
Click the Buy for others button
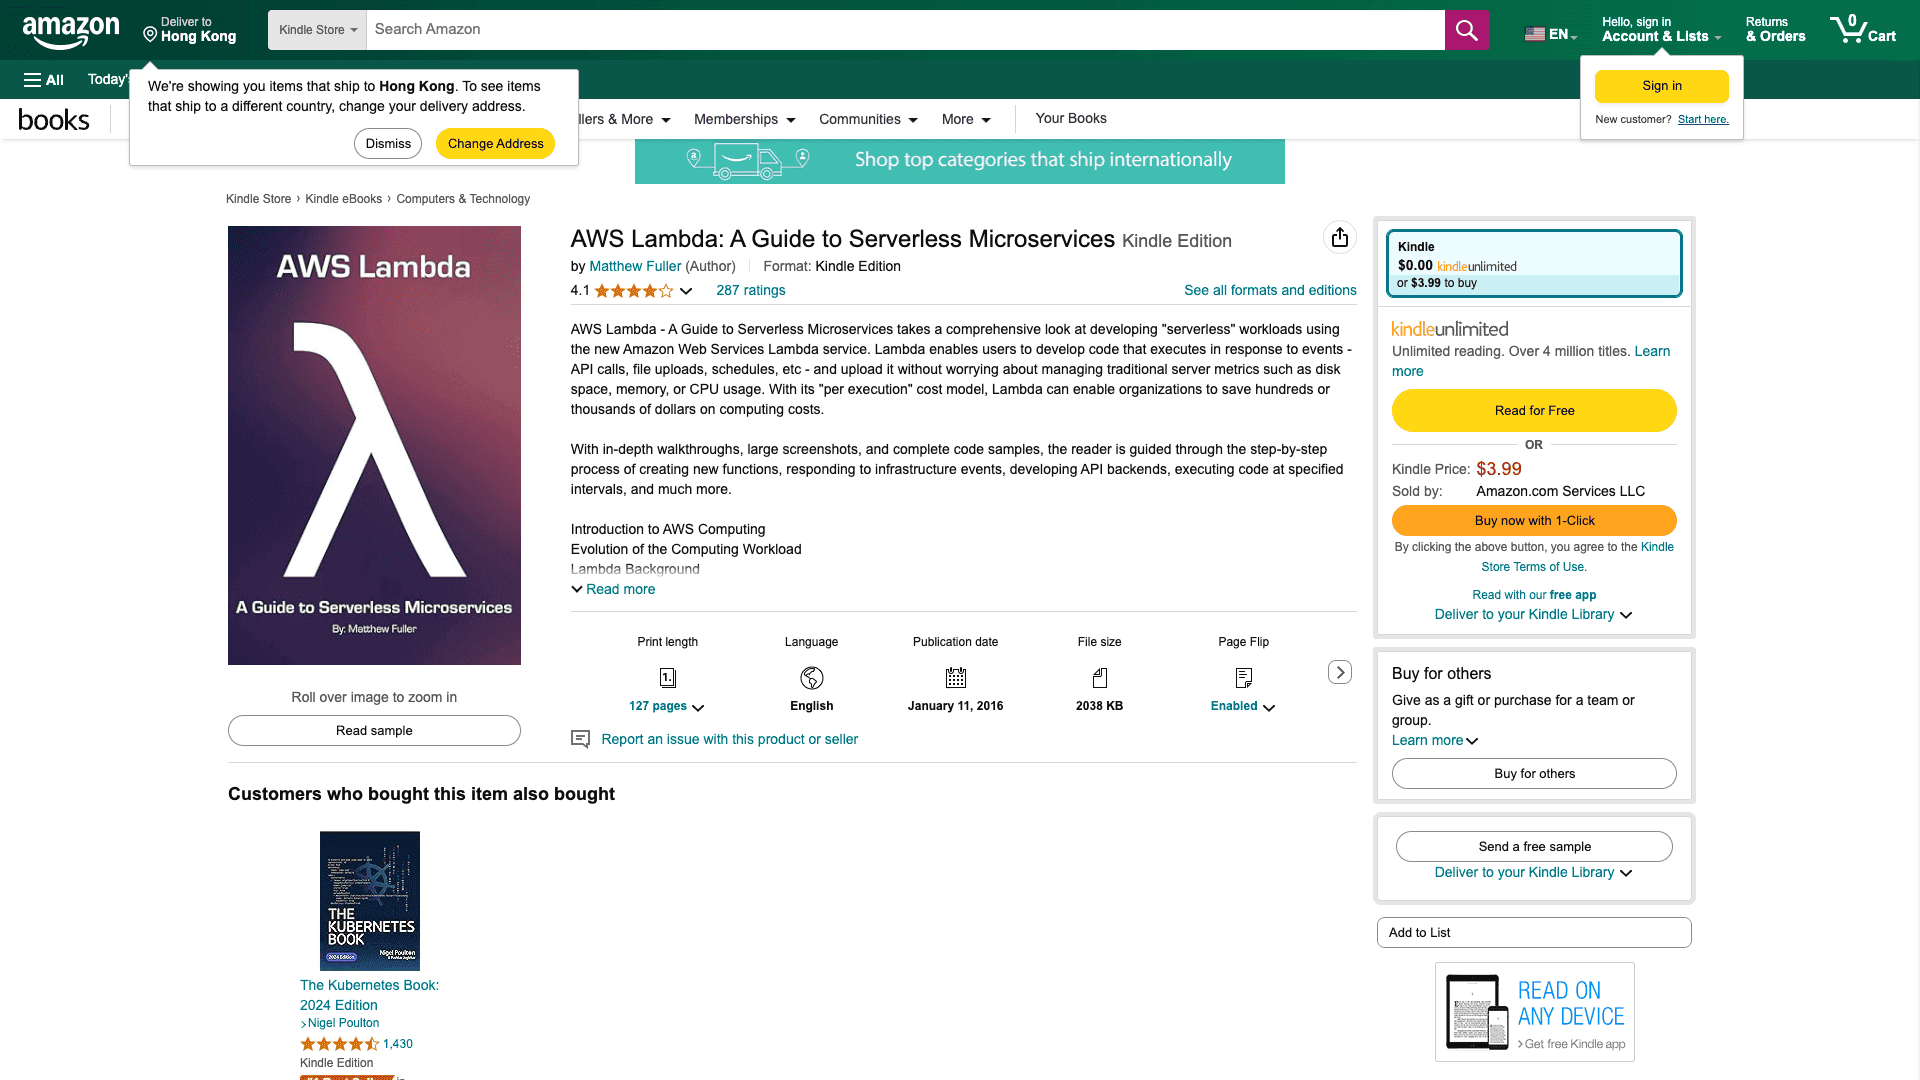click(1534, 773)
